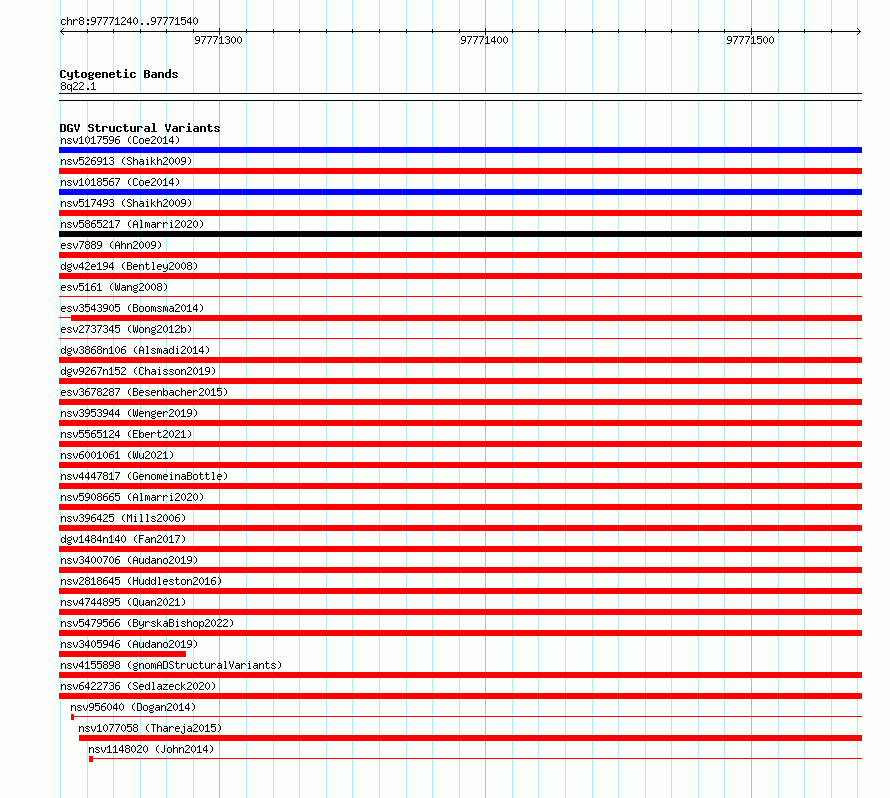Open nsv3405946 (Audano2019) label

tap(129, 644)
